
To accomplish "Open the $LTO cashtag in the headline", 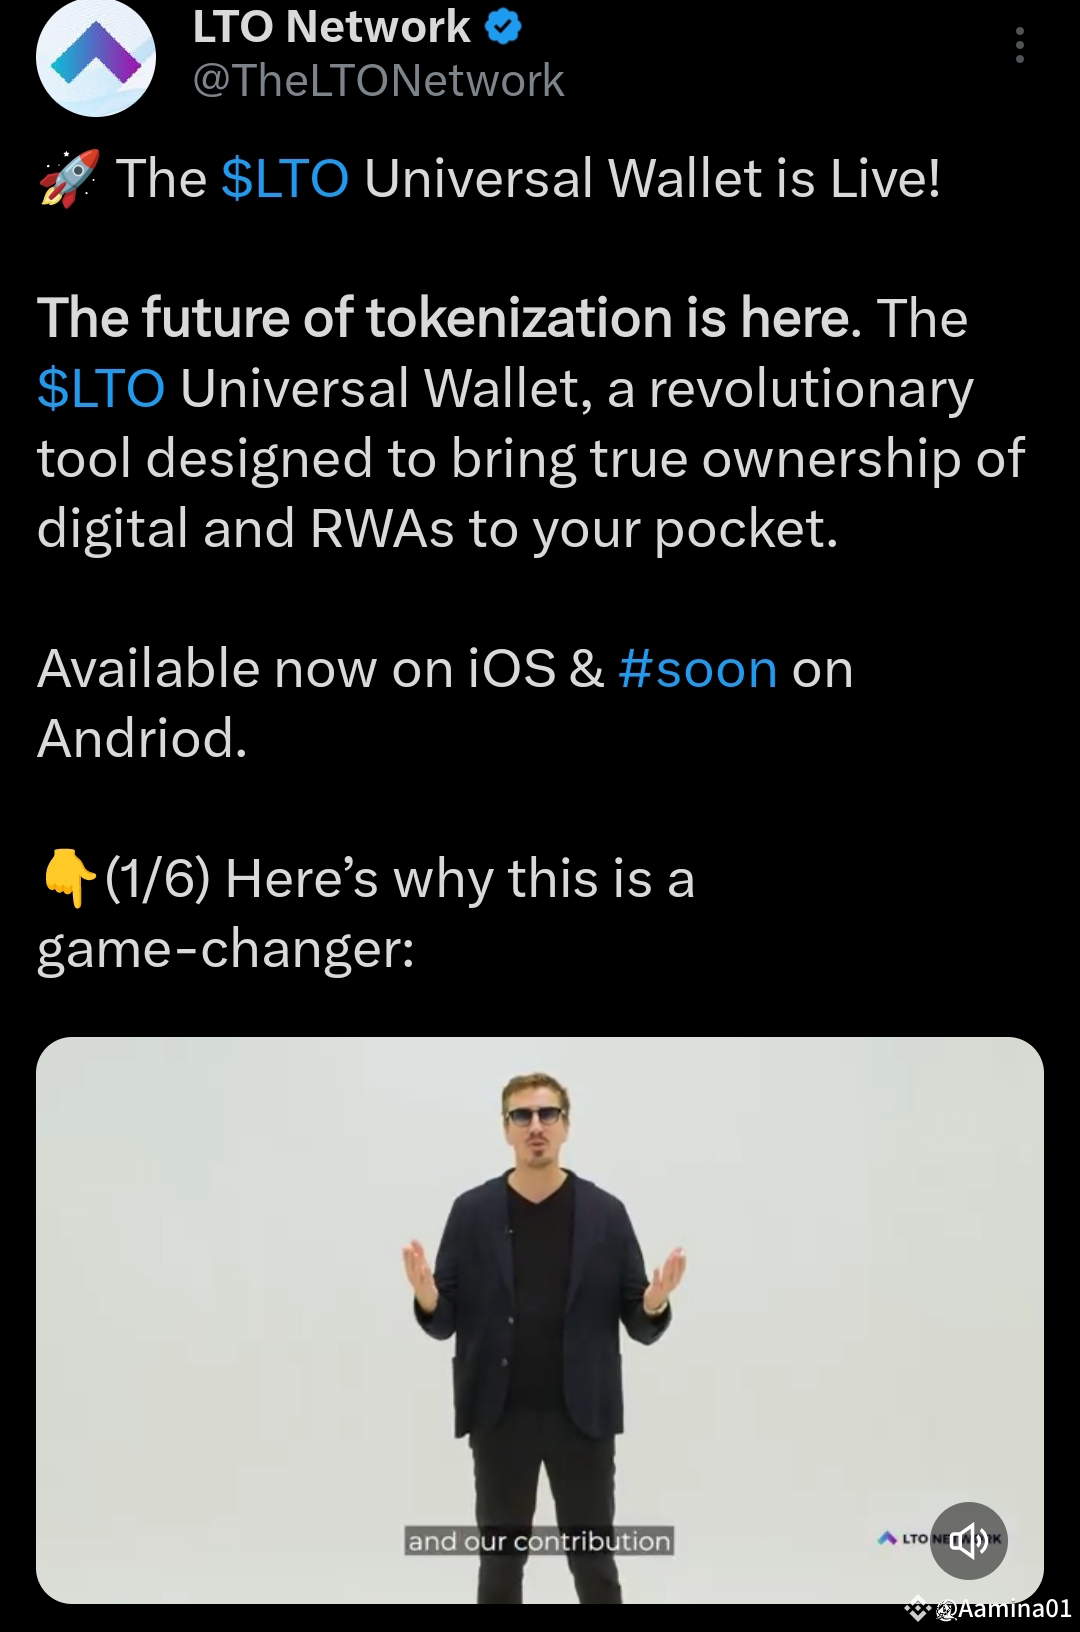I will pos(285,179).
